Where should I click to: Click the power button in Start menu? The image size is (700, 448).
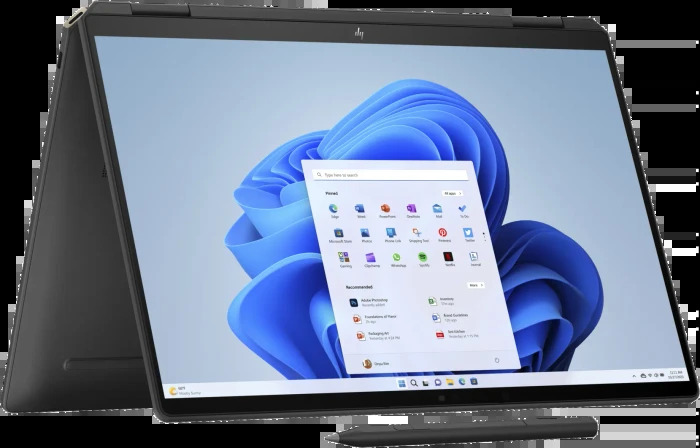(x=497, y=361)
